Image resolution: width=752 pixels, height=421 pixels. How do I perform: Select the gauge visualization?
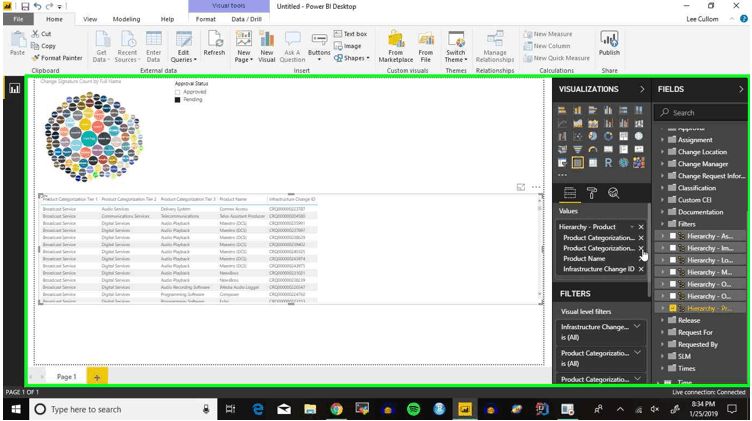pos(593,150)
